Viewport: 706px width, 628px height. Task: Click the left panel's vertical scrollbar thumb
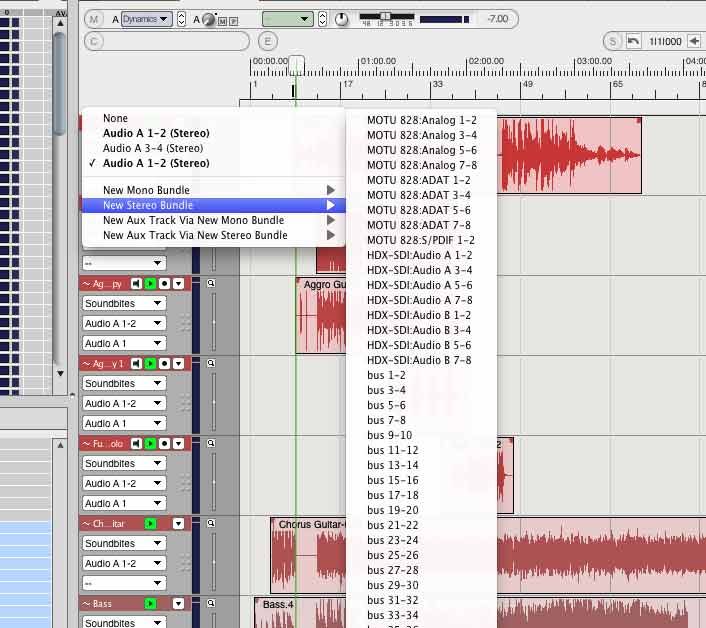pyautogui.click(x=59, y=84)
